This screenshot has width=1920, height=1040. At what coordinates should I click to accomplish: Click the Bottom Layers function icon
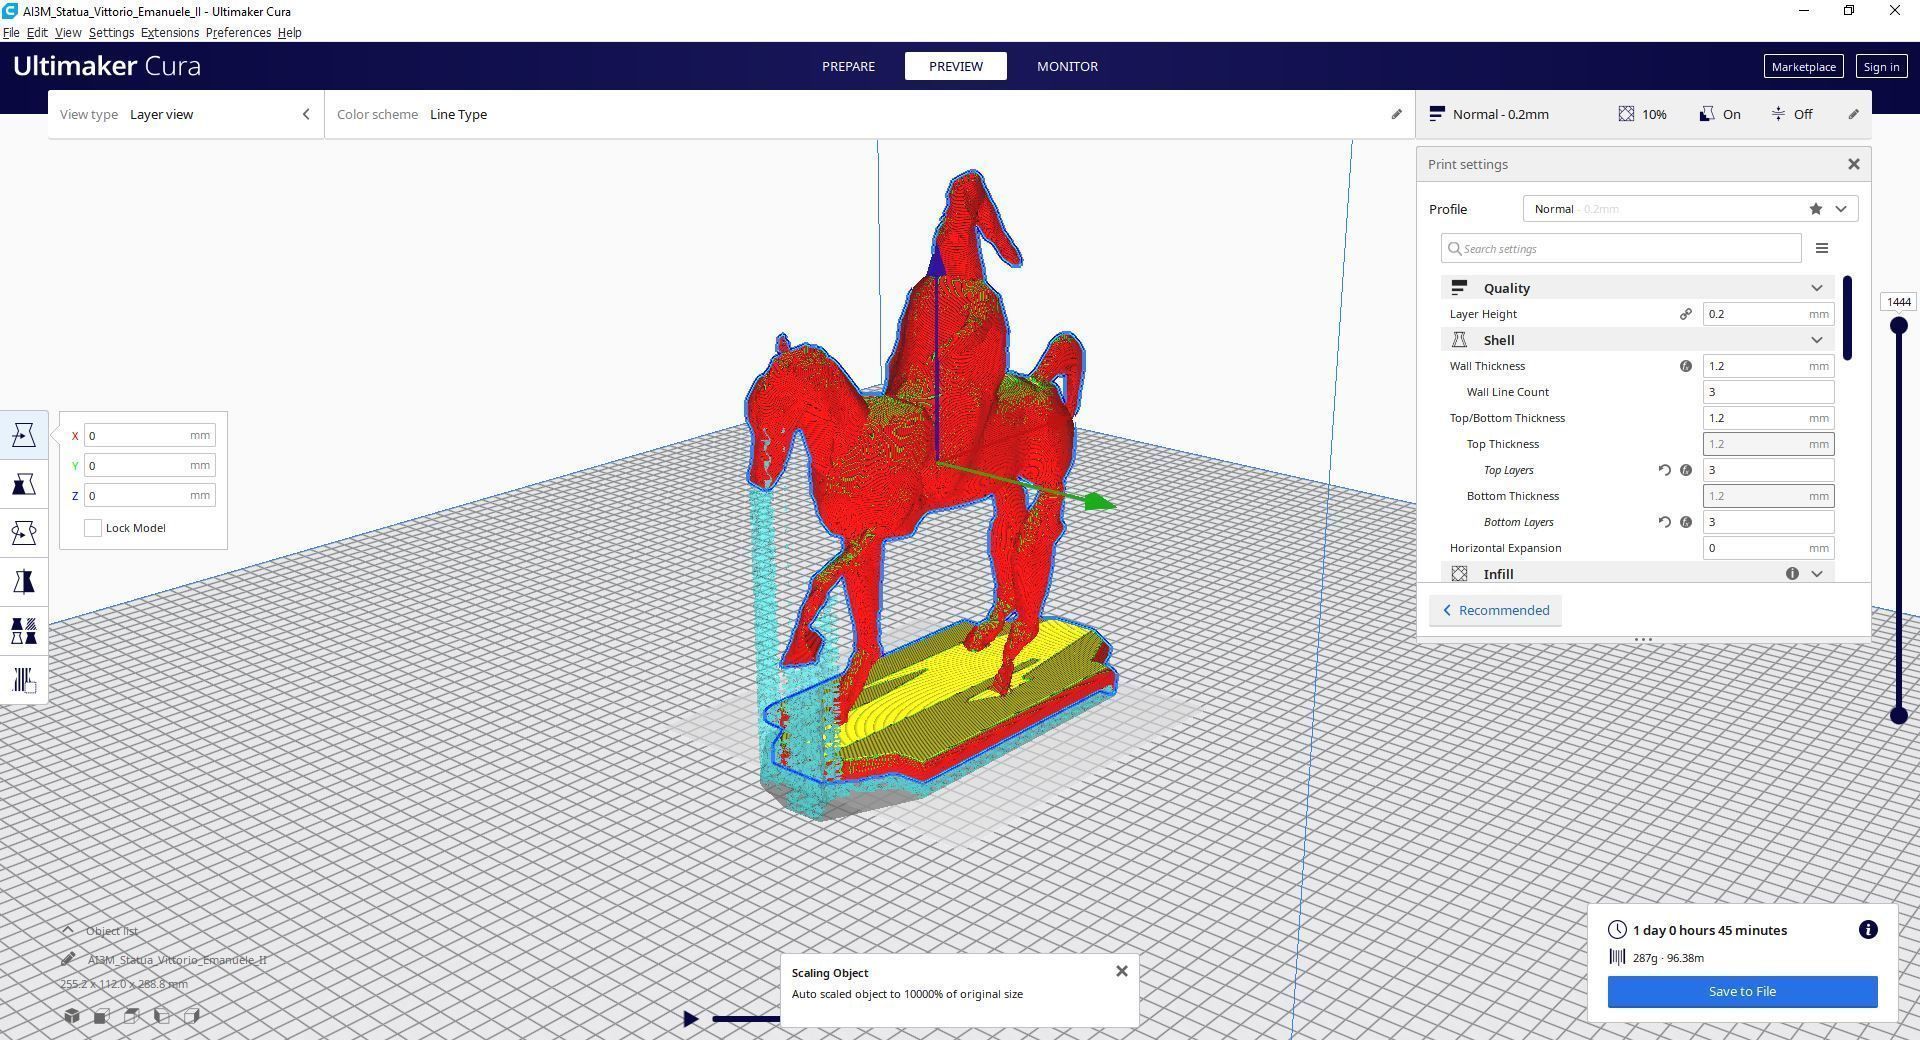pyautogui.click(x=1686, y=522)
